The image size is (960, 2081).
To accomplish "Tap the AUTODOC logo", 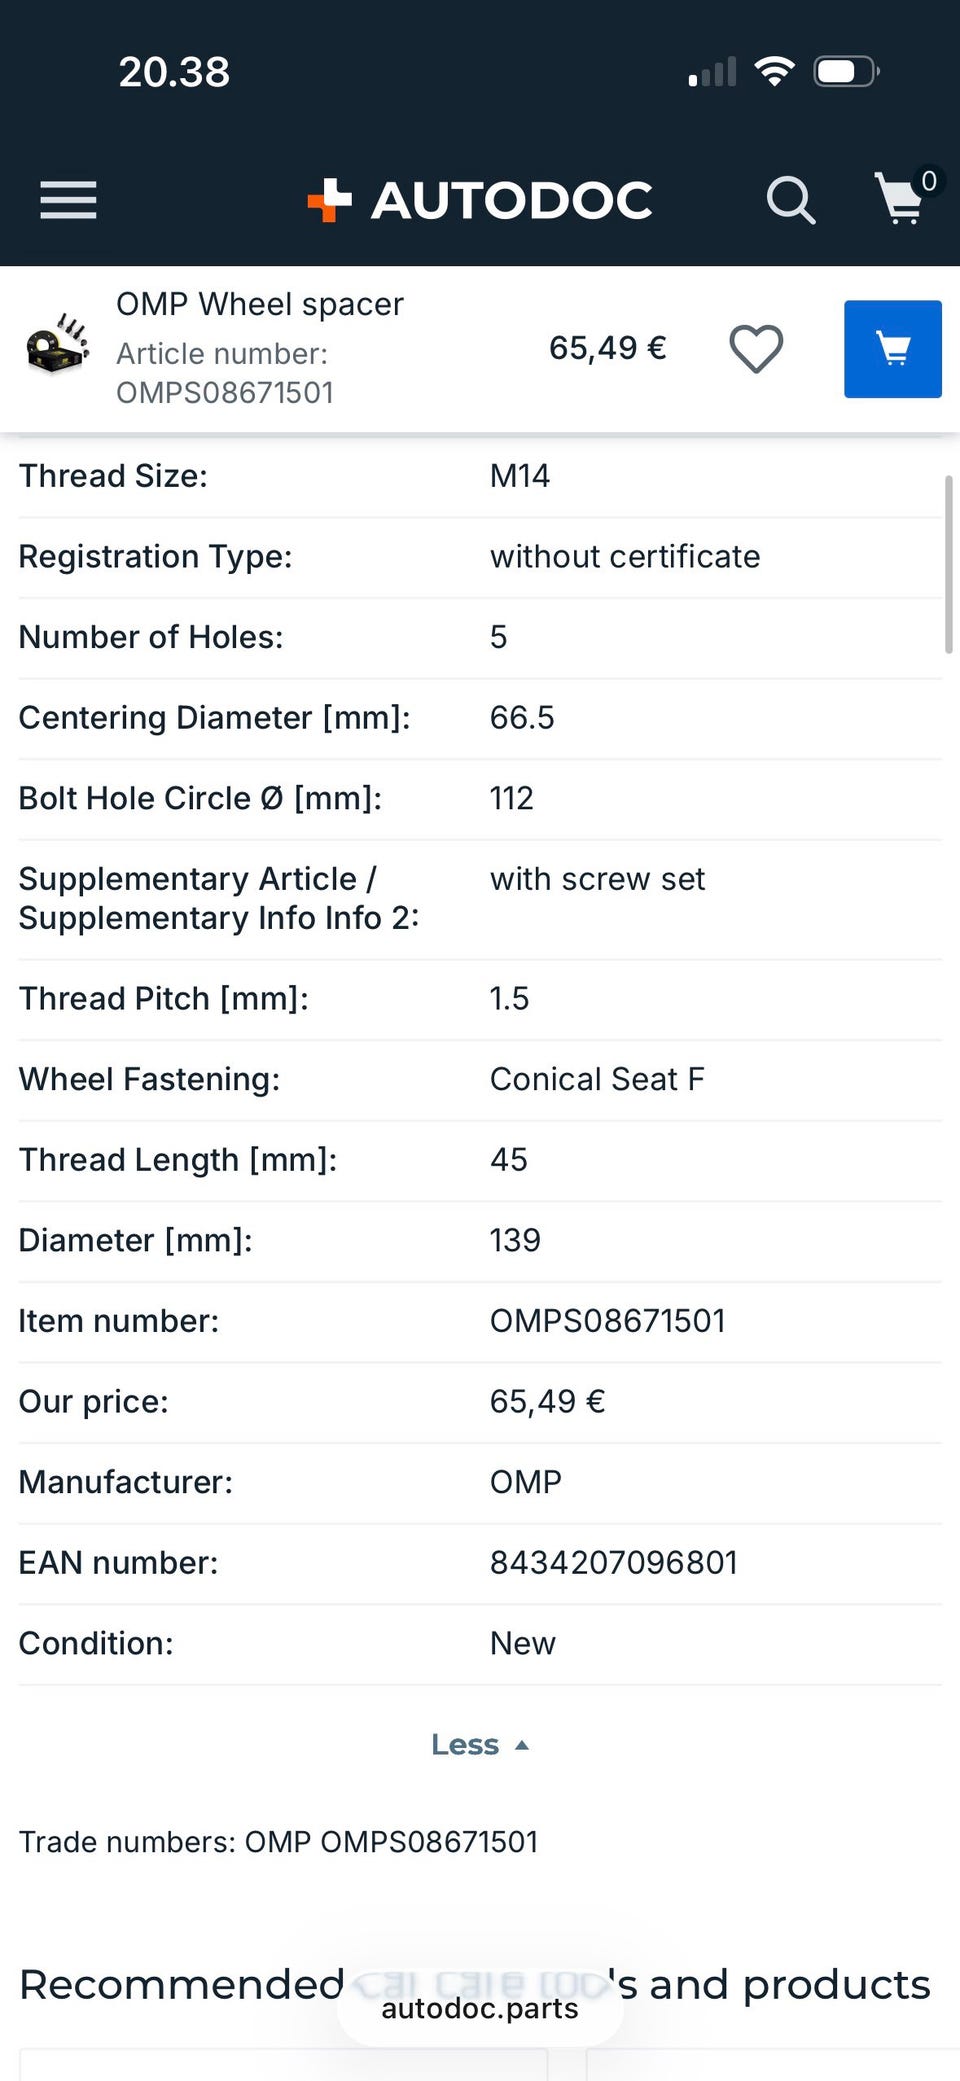I will click(480, 200).
